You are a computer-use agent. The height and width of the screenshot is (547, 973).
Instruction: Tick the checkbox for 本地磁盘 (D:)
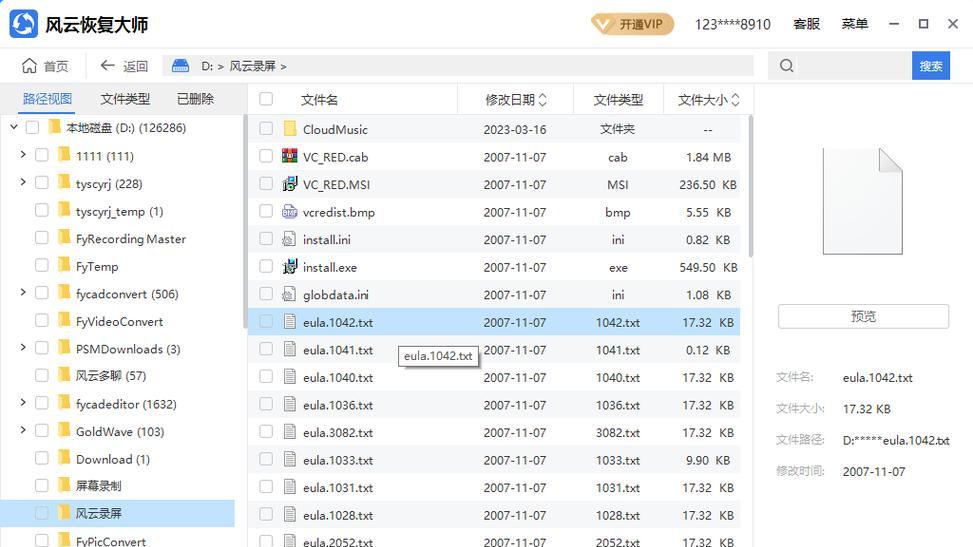[x=32, y=128]
